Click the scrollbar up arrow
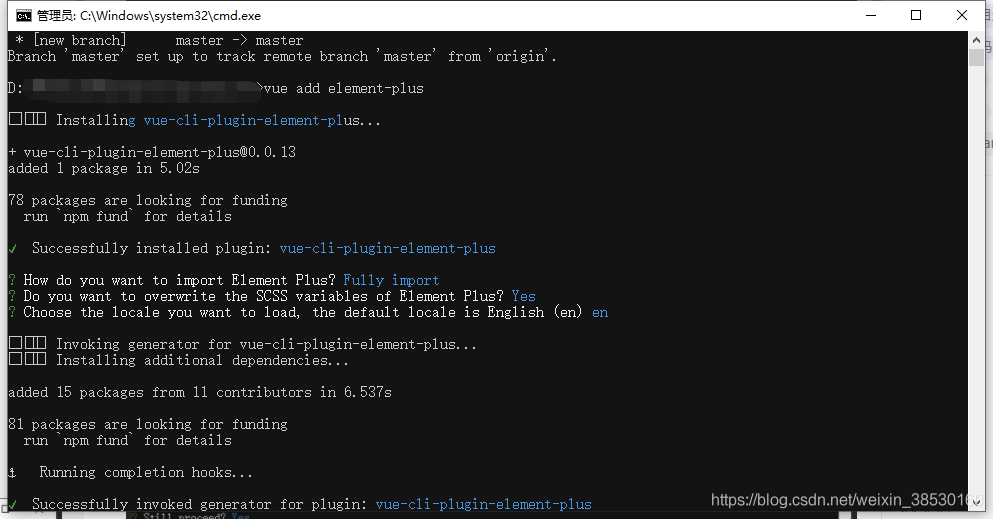The image size is (993, 519). [977, 39]
